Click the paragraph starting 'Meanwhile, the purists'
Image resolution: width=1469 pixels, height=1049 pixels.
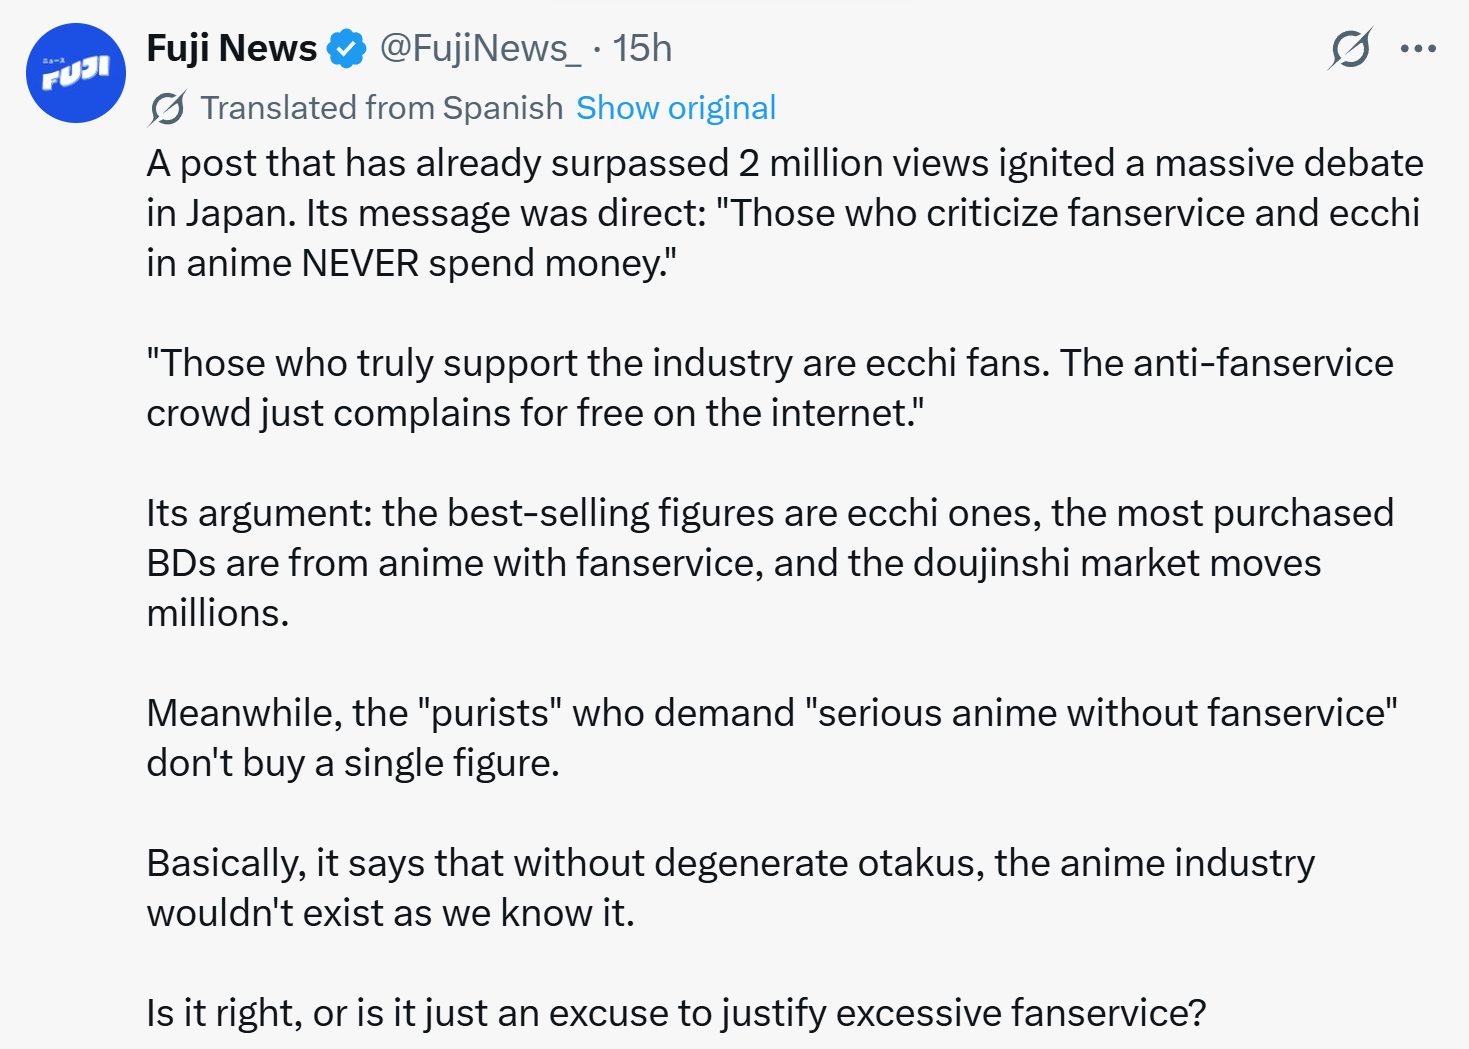point(771,713)
